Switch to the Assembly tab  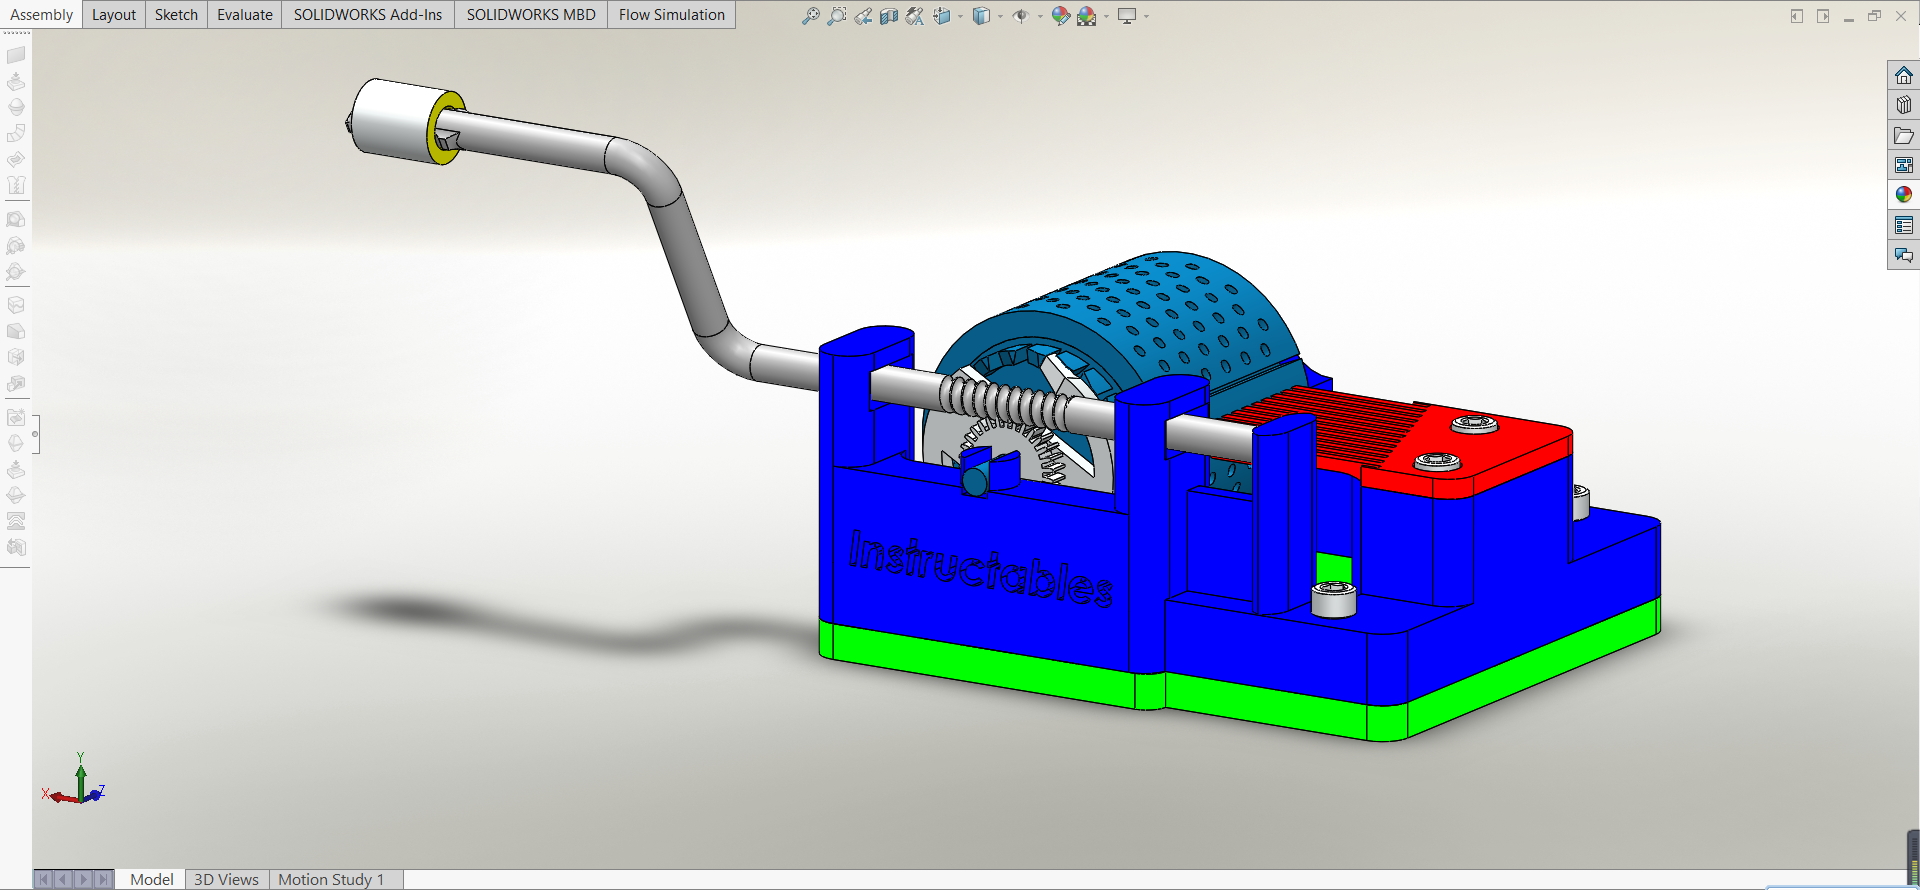(x=41, y=15)
